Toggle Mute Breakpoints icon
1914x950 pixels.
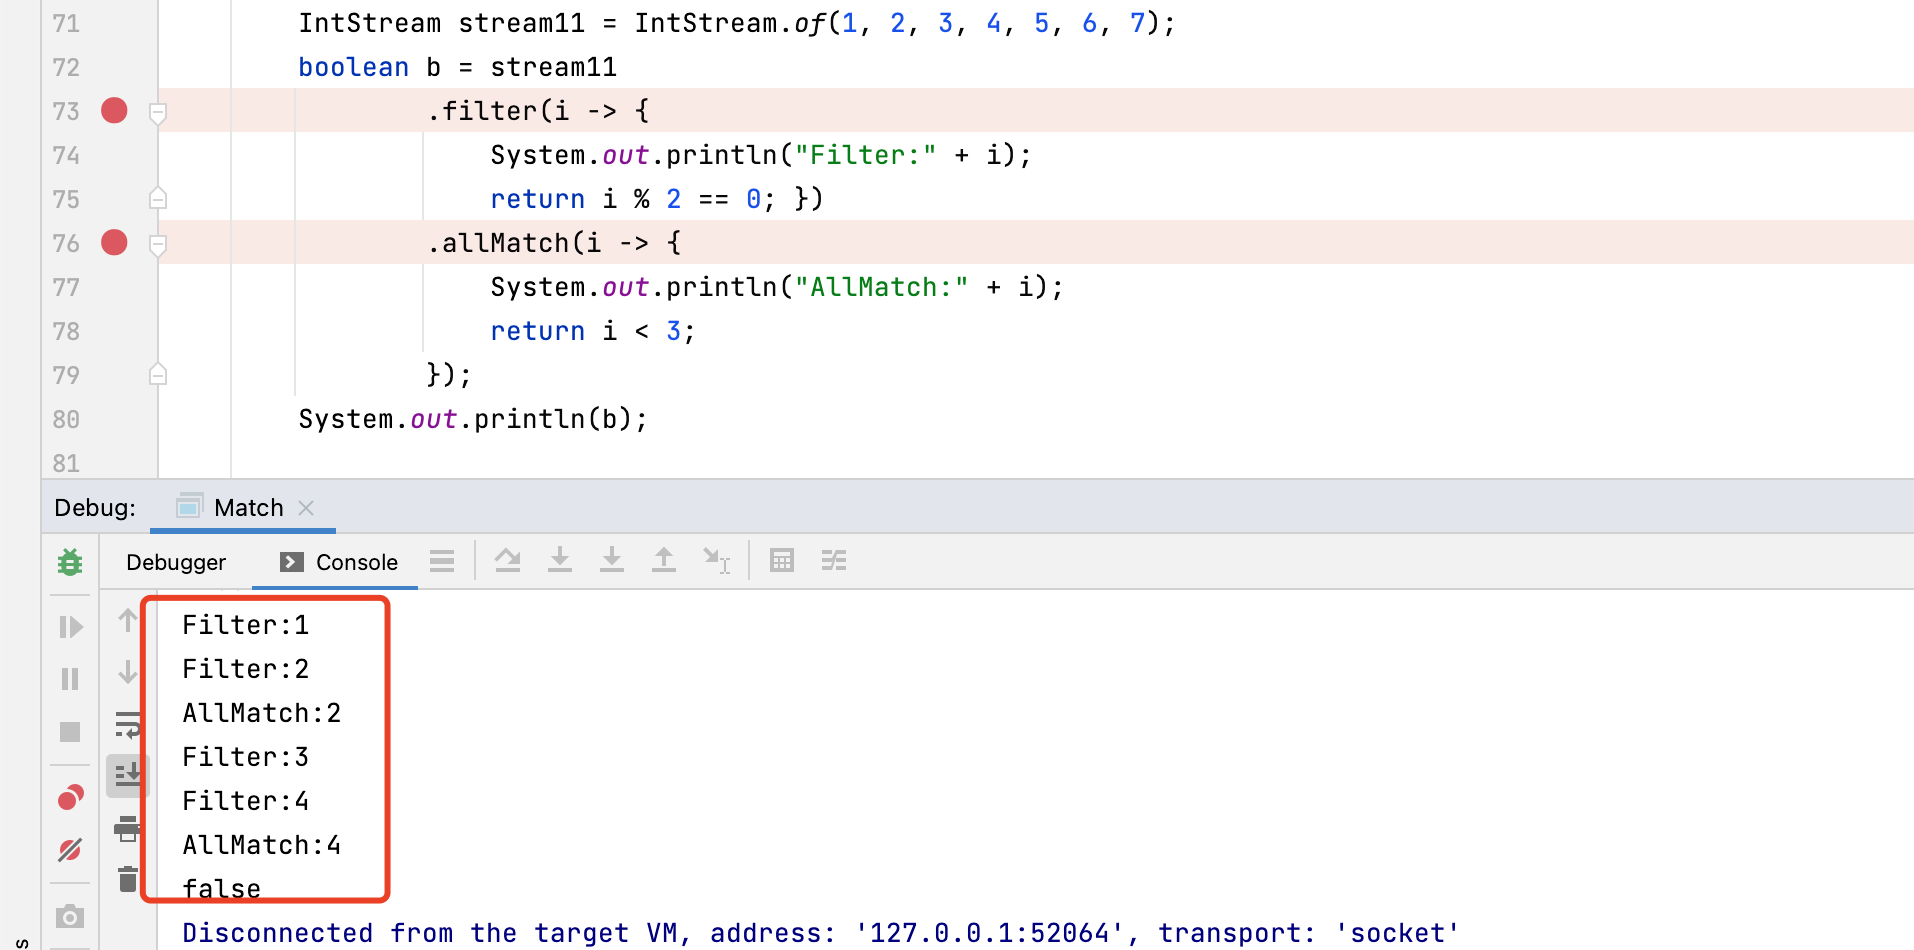coord(70,850)
